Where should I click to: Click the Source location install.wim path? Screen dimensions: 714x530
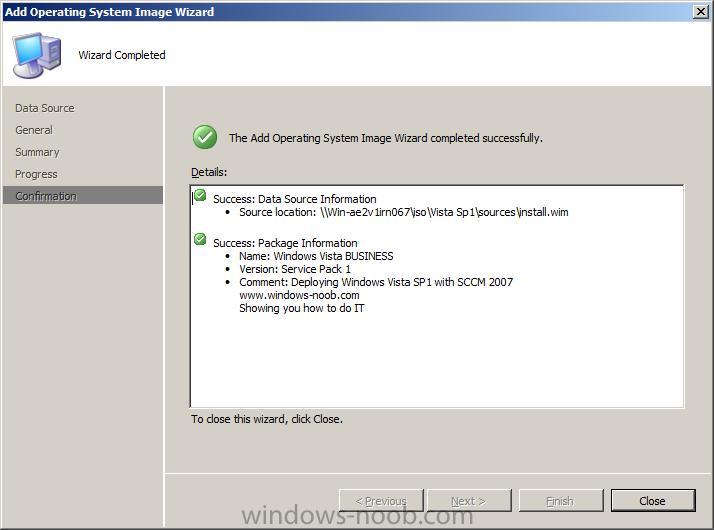[x=403, y=212]
